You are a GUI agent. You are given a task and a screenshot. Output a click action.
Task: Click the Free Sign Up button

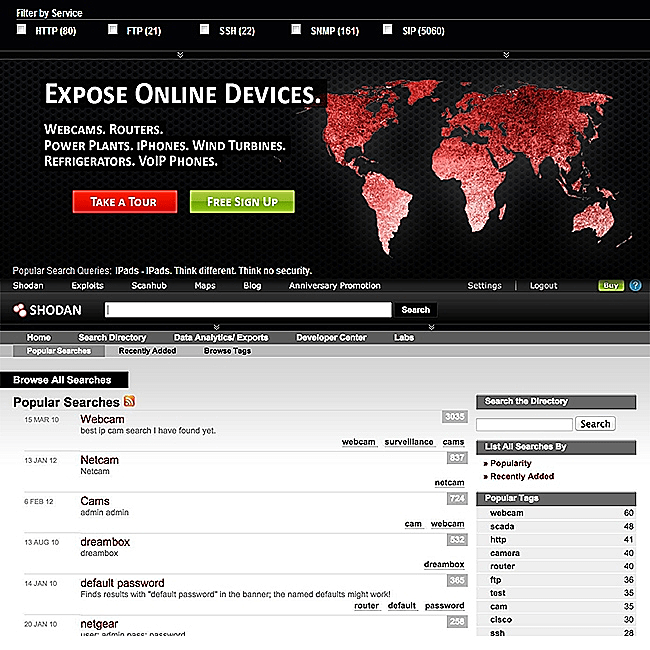242,202
